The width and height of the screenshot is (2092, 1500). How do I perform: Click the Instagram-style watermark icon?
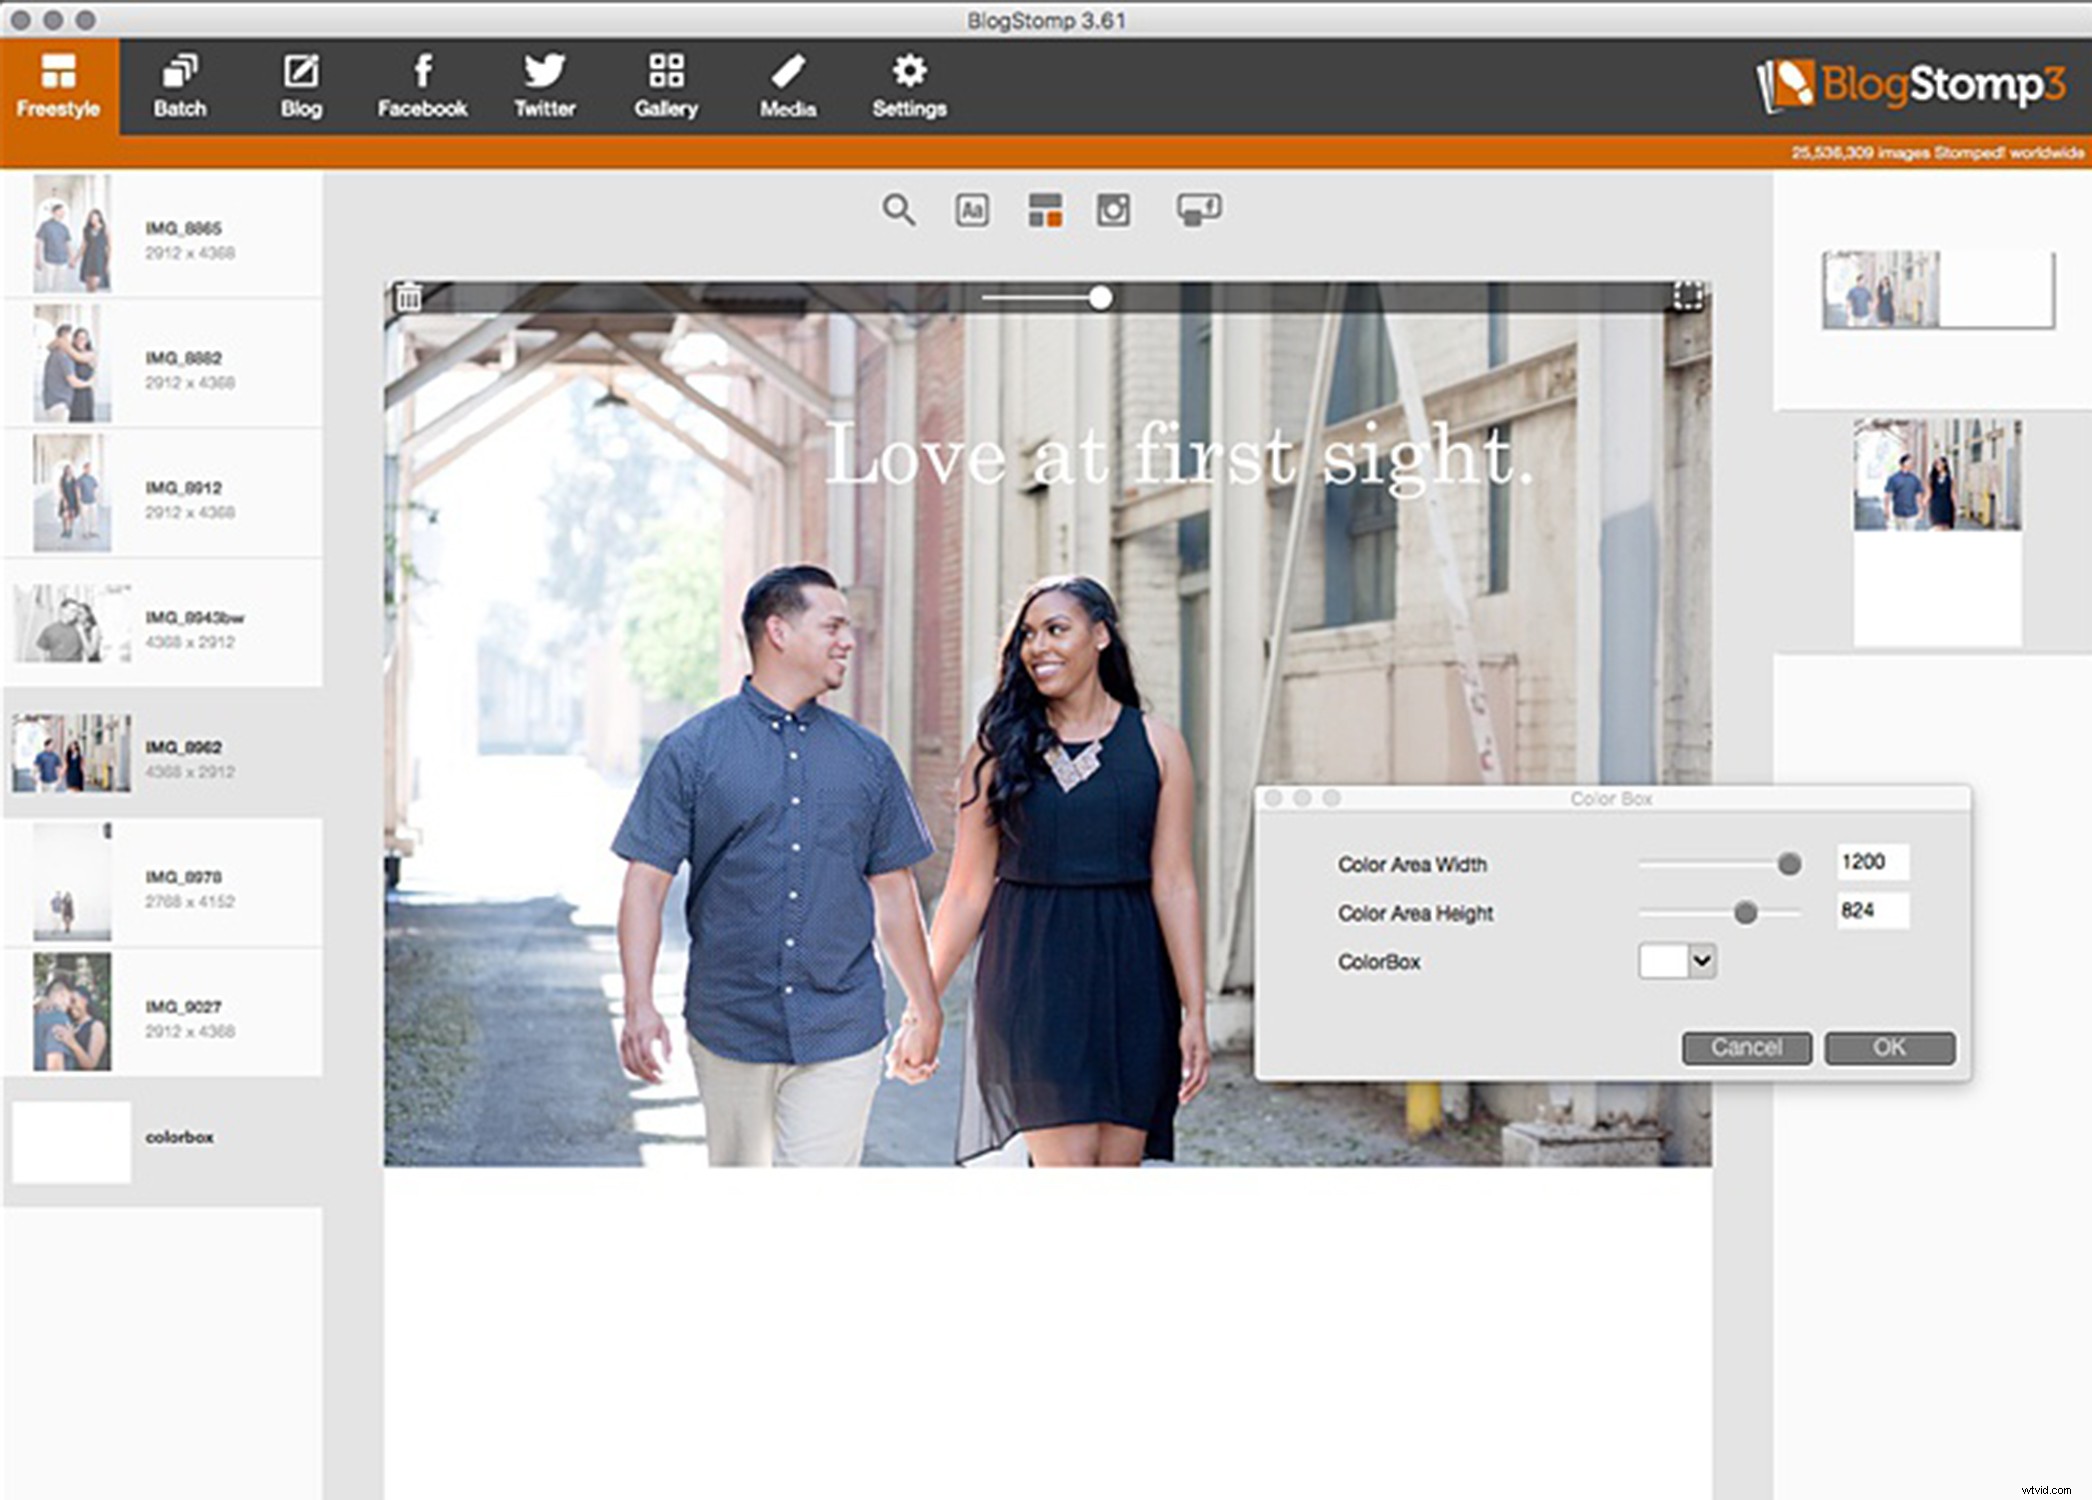[x=1113, y=210]
